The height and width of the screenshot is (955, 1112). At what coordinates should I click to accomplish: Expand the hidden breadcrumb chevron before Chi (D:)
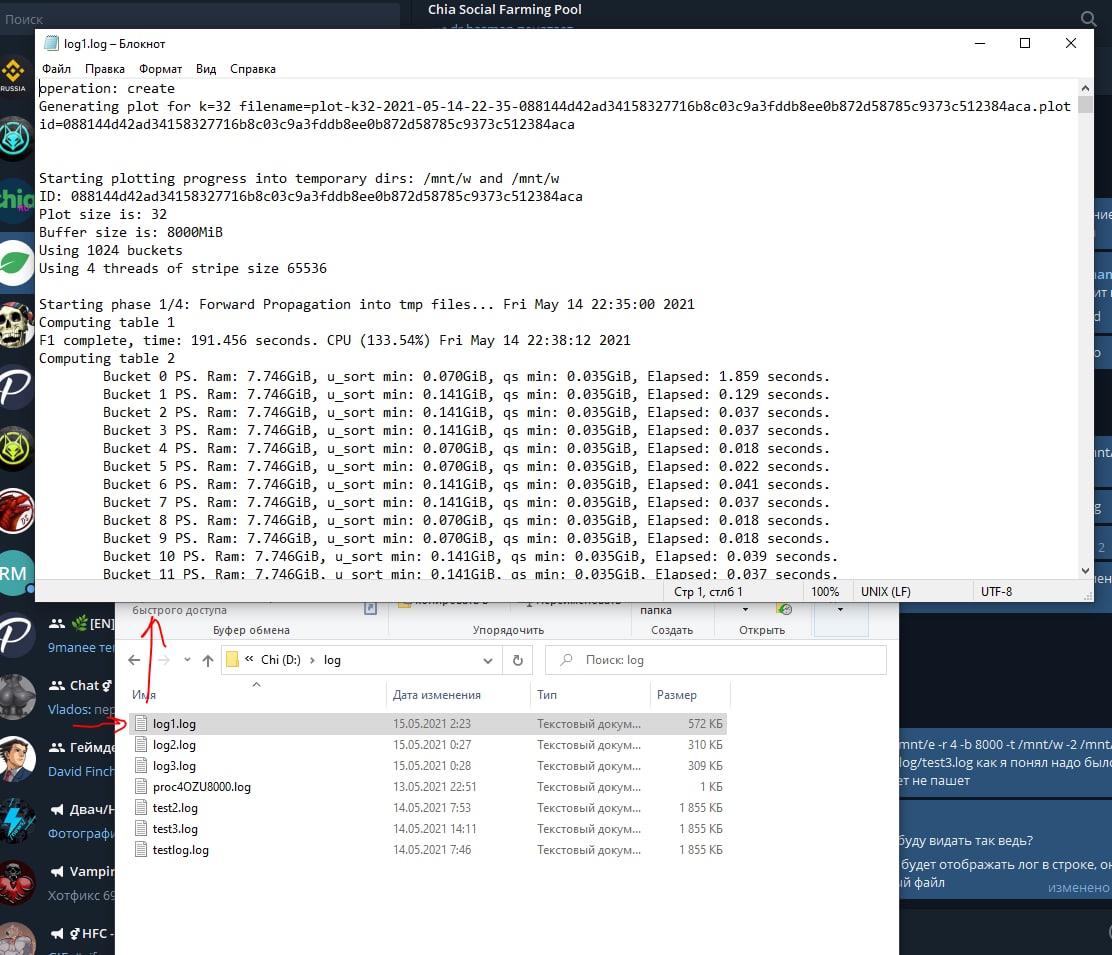point(250,659)
